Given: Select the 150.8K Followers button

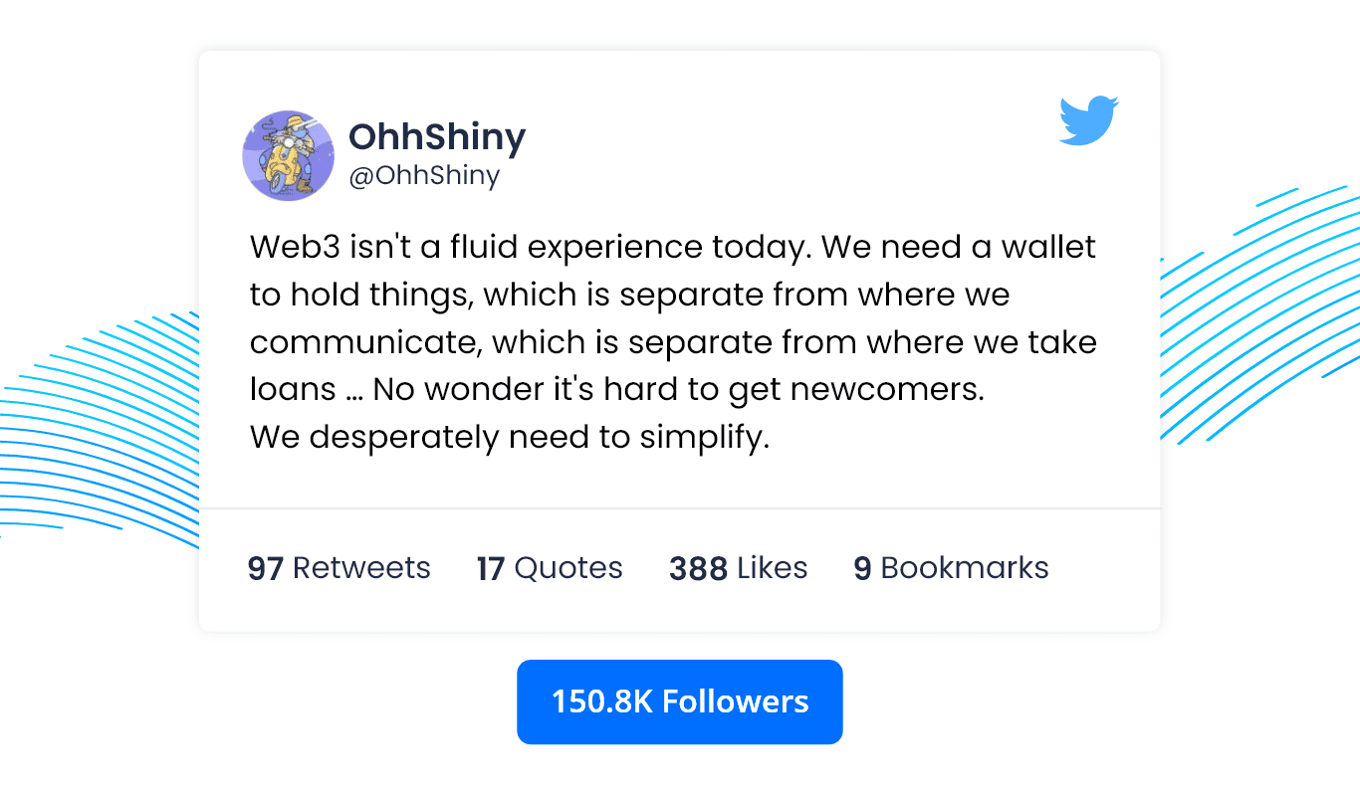Looking at the screenshot, I should (680, 702).
